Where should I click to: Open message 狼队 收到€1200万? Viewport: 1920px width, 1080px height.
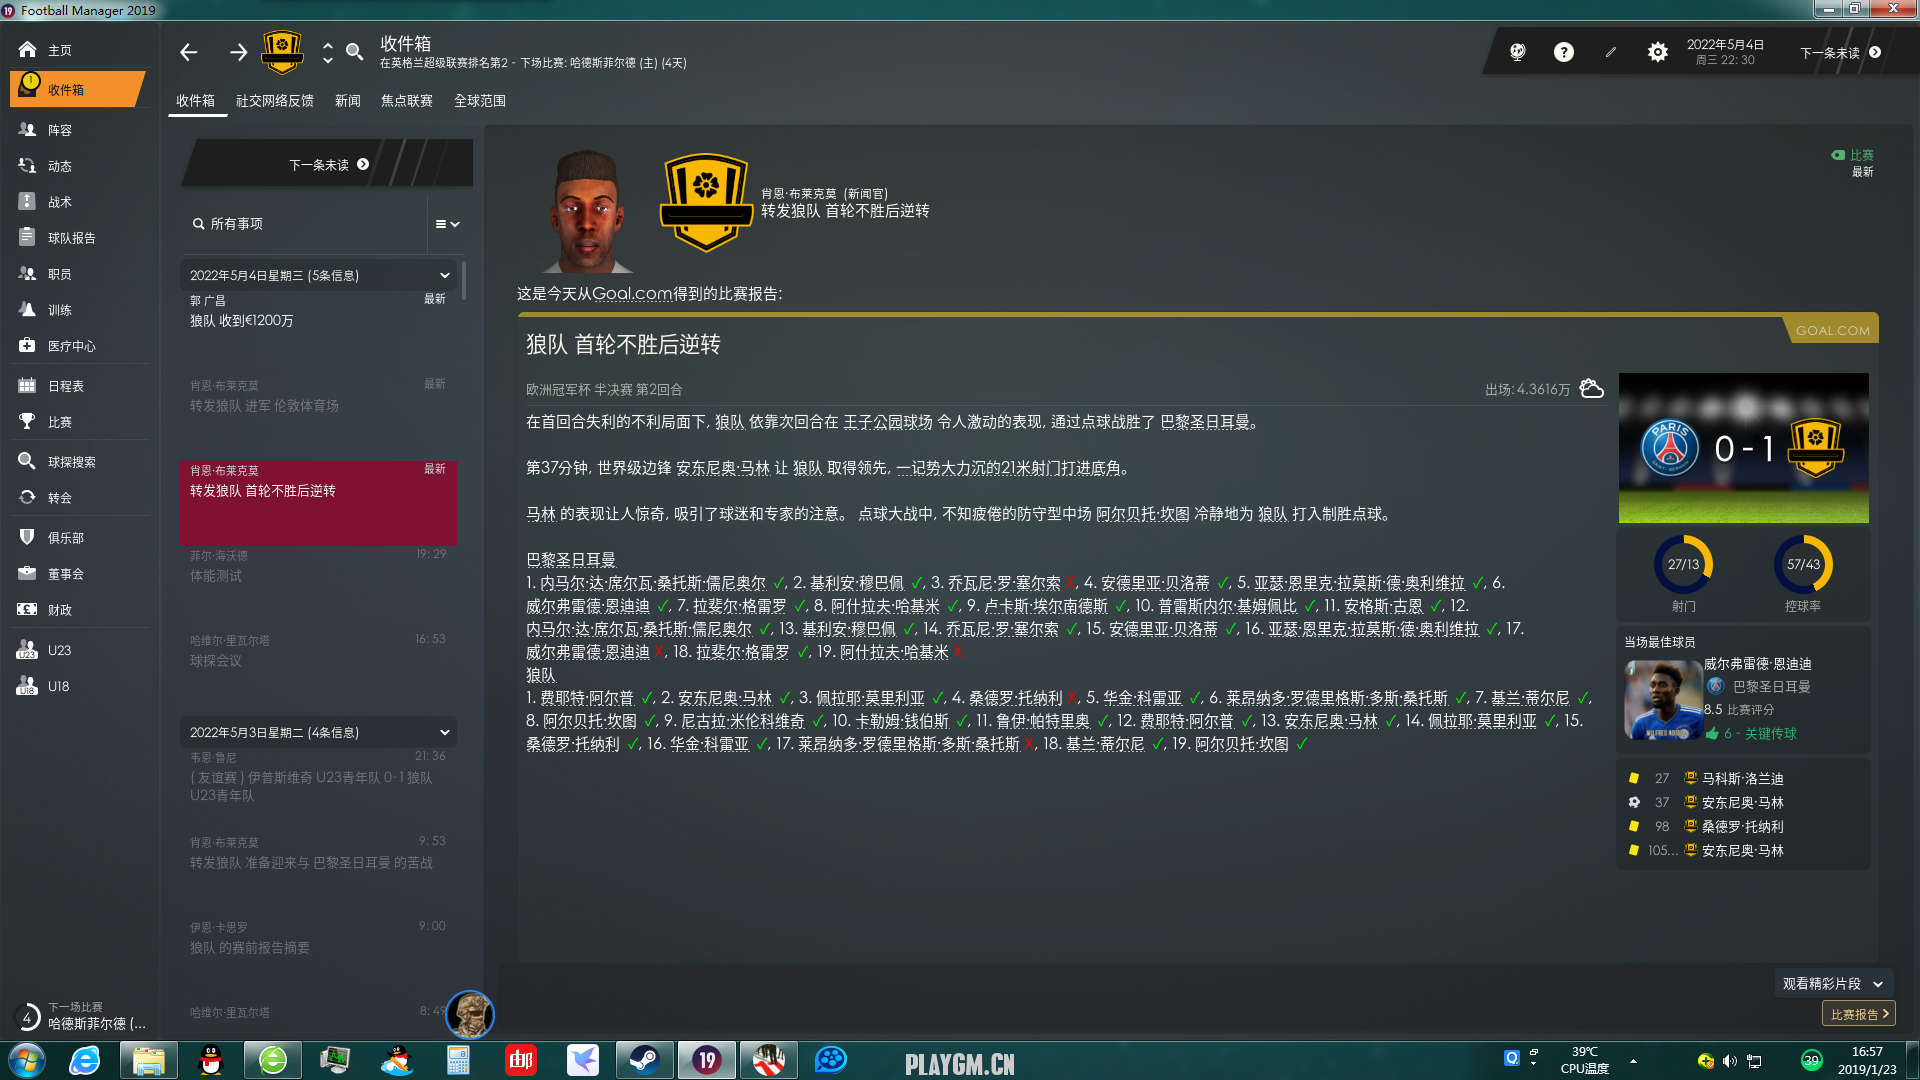coord(318,331)
